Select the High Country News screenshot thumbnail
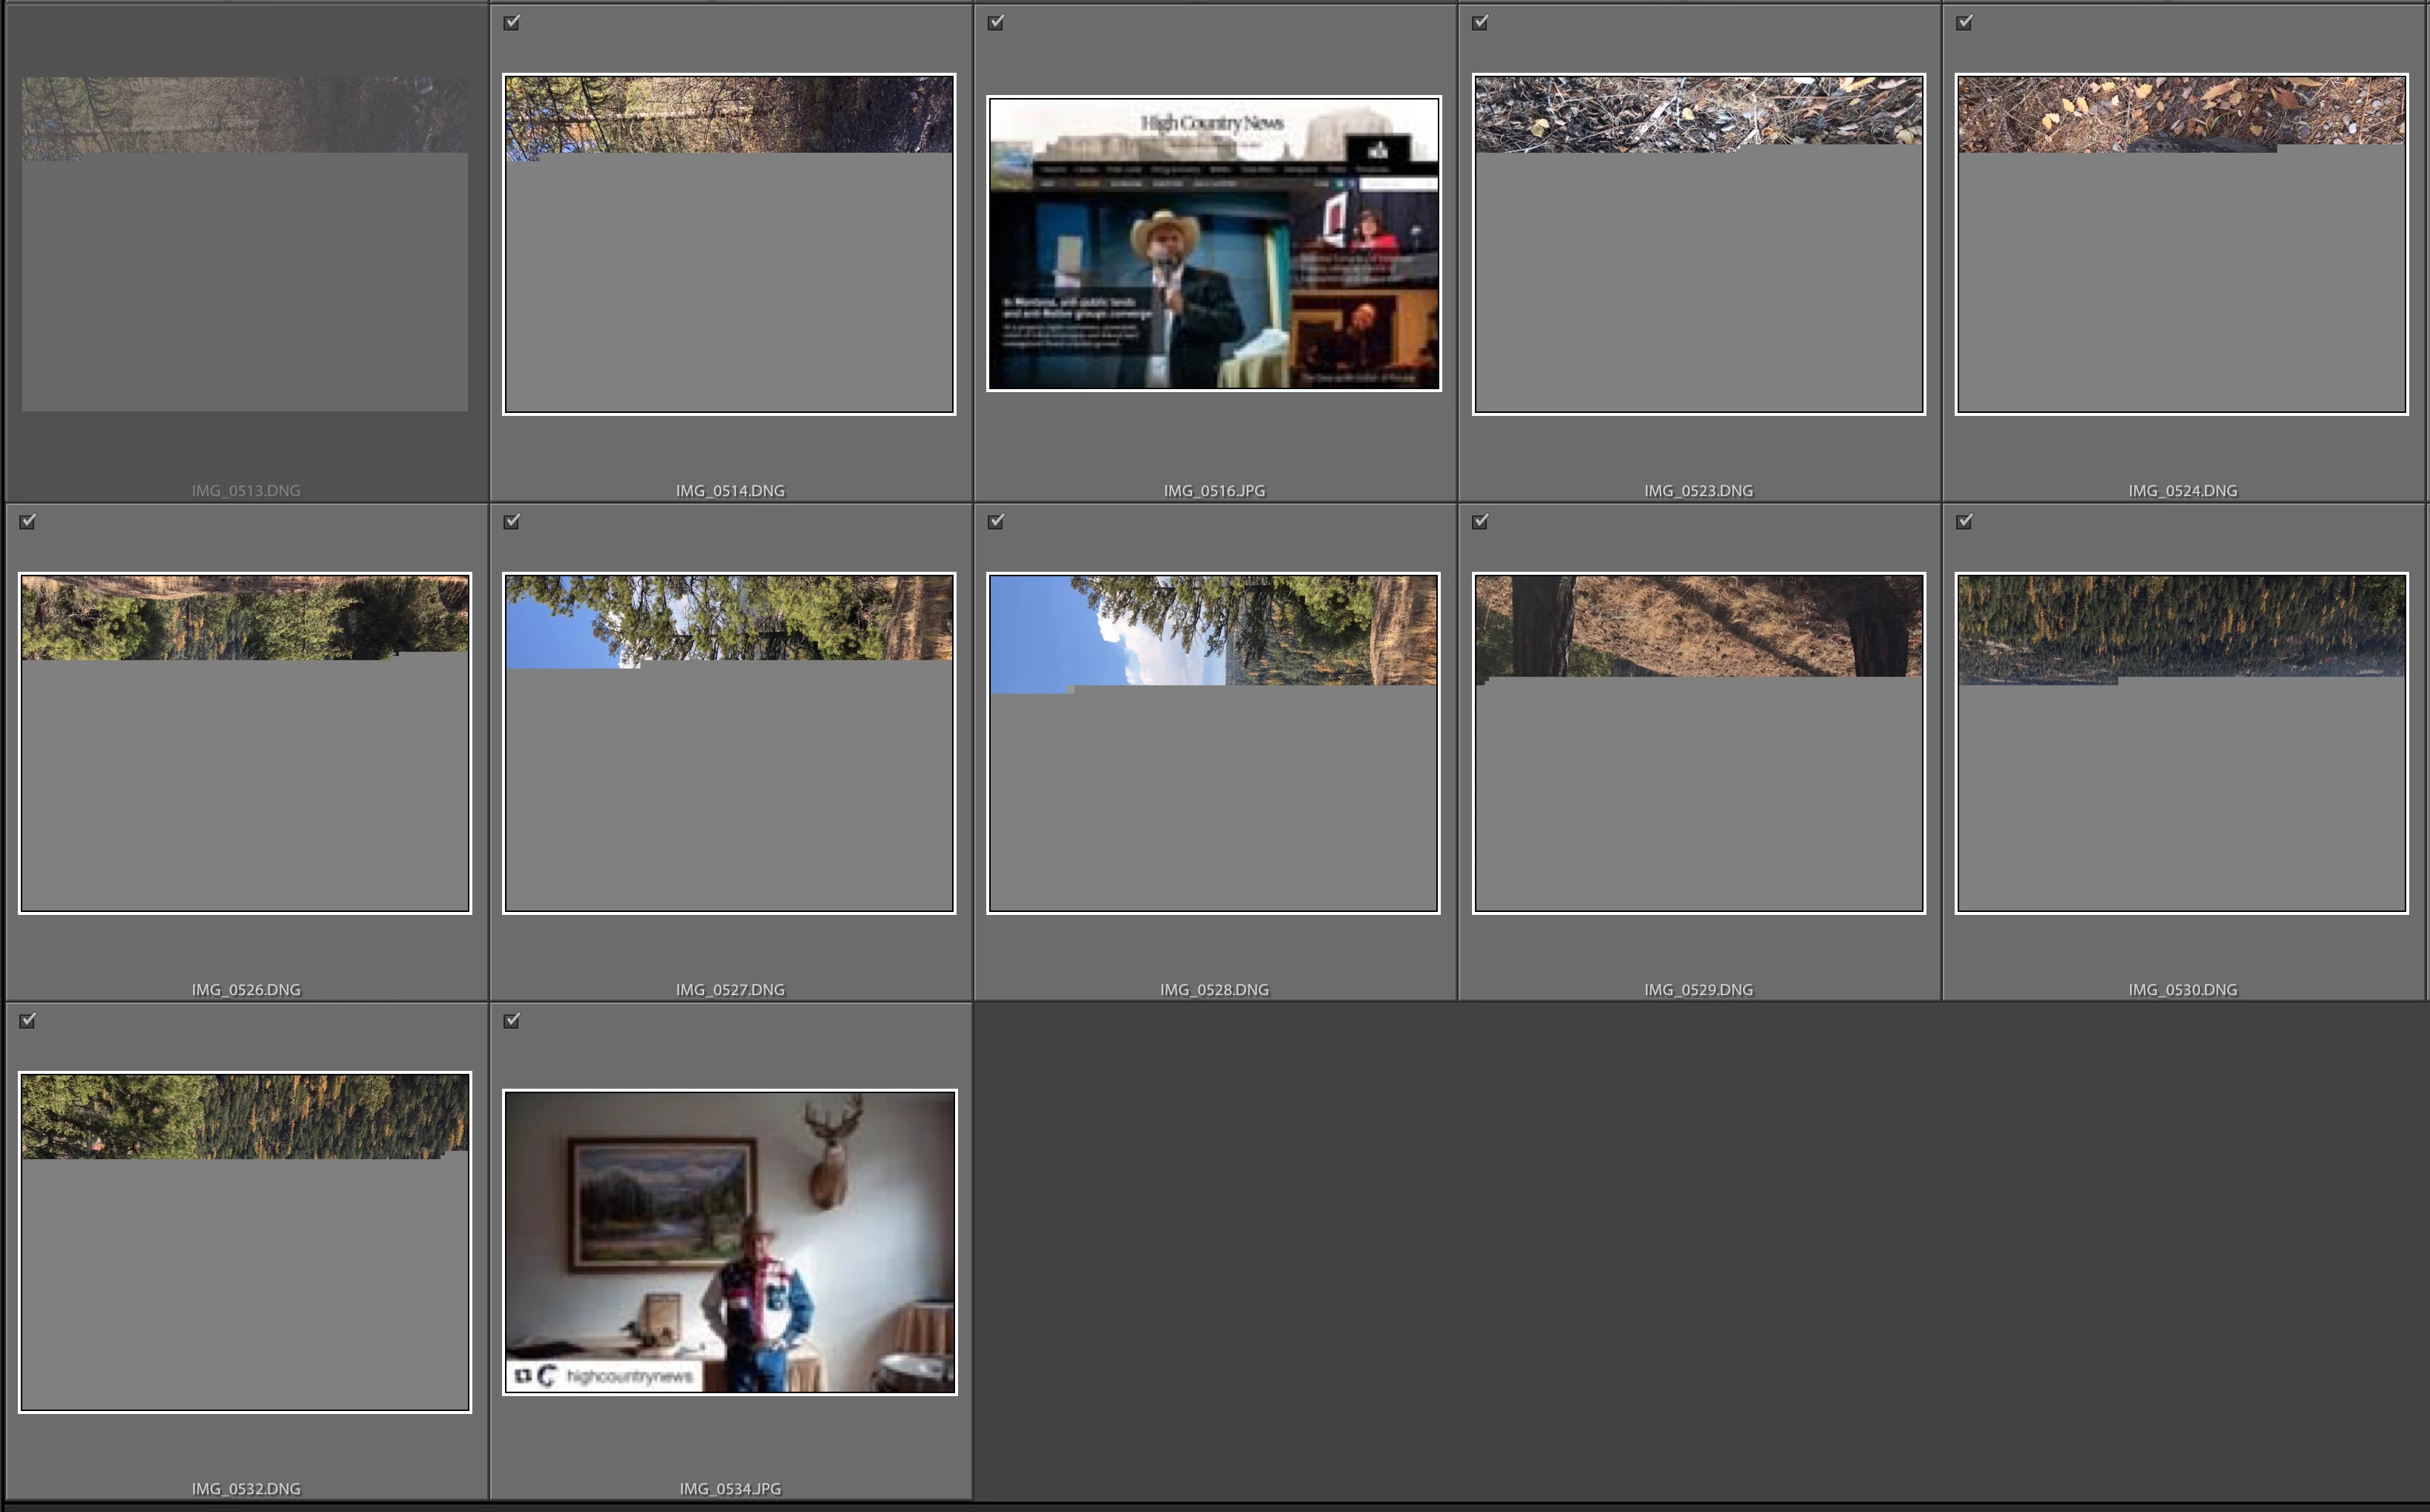This screenshot has height=1512, width=2430. pos(1213,244)
